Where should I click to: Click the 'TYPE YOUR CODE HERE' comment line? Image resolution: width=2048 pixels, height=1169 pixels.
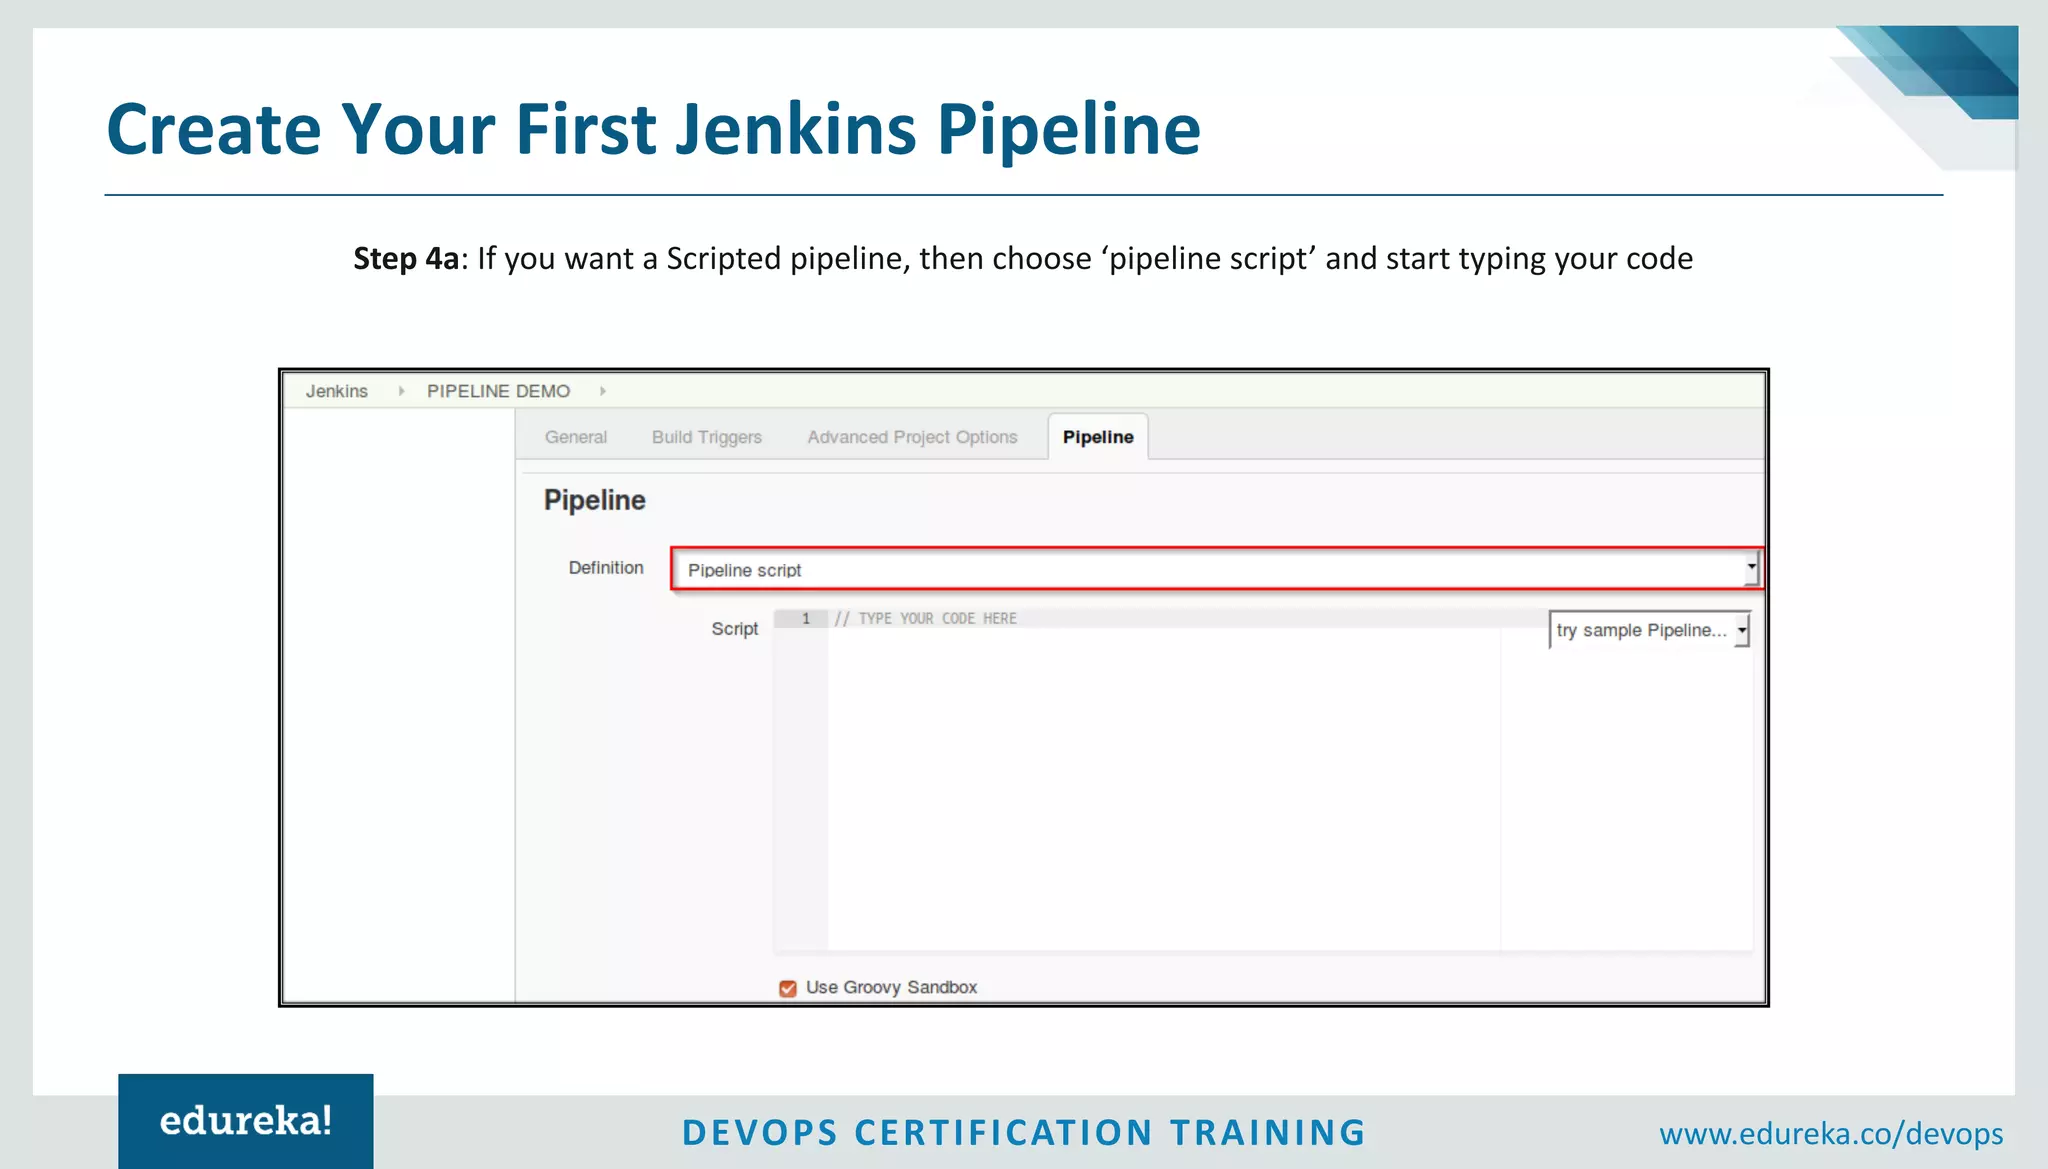(926, 619)
